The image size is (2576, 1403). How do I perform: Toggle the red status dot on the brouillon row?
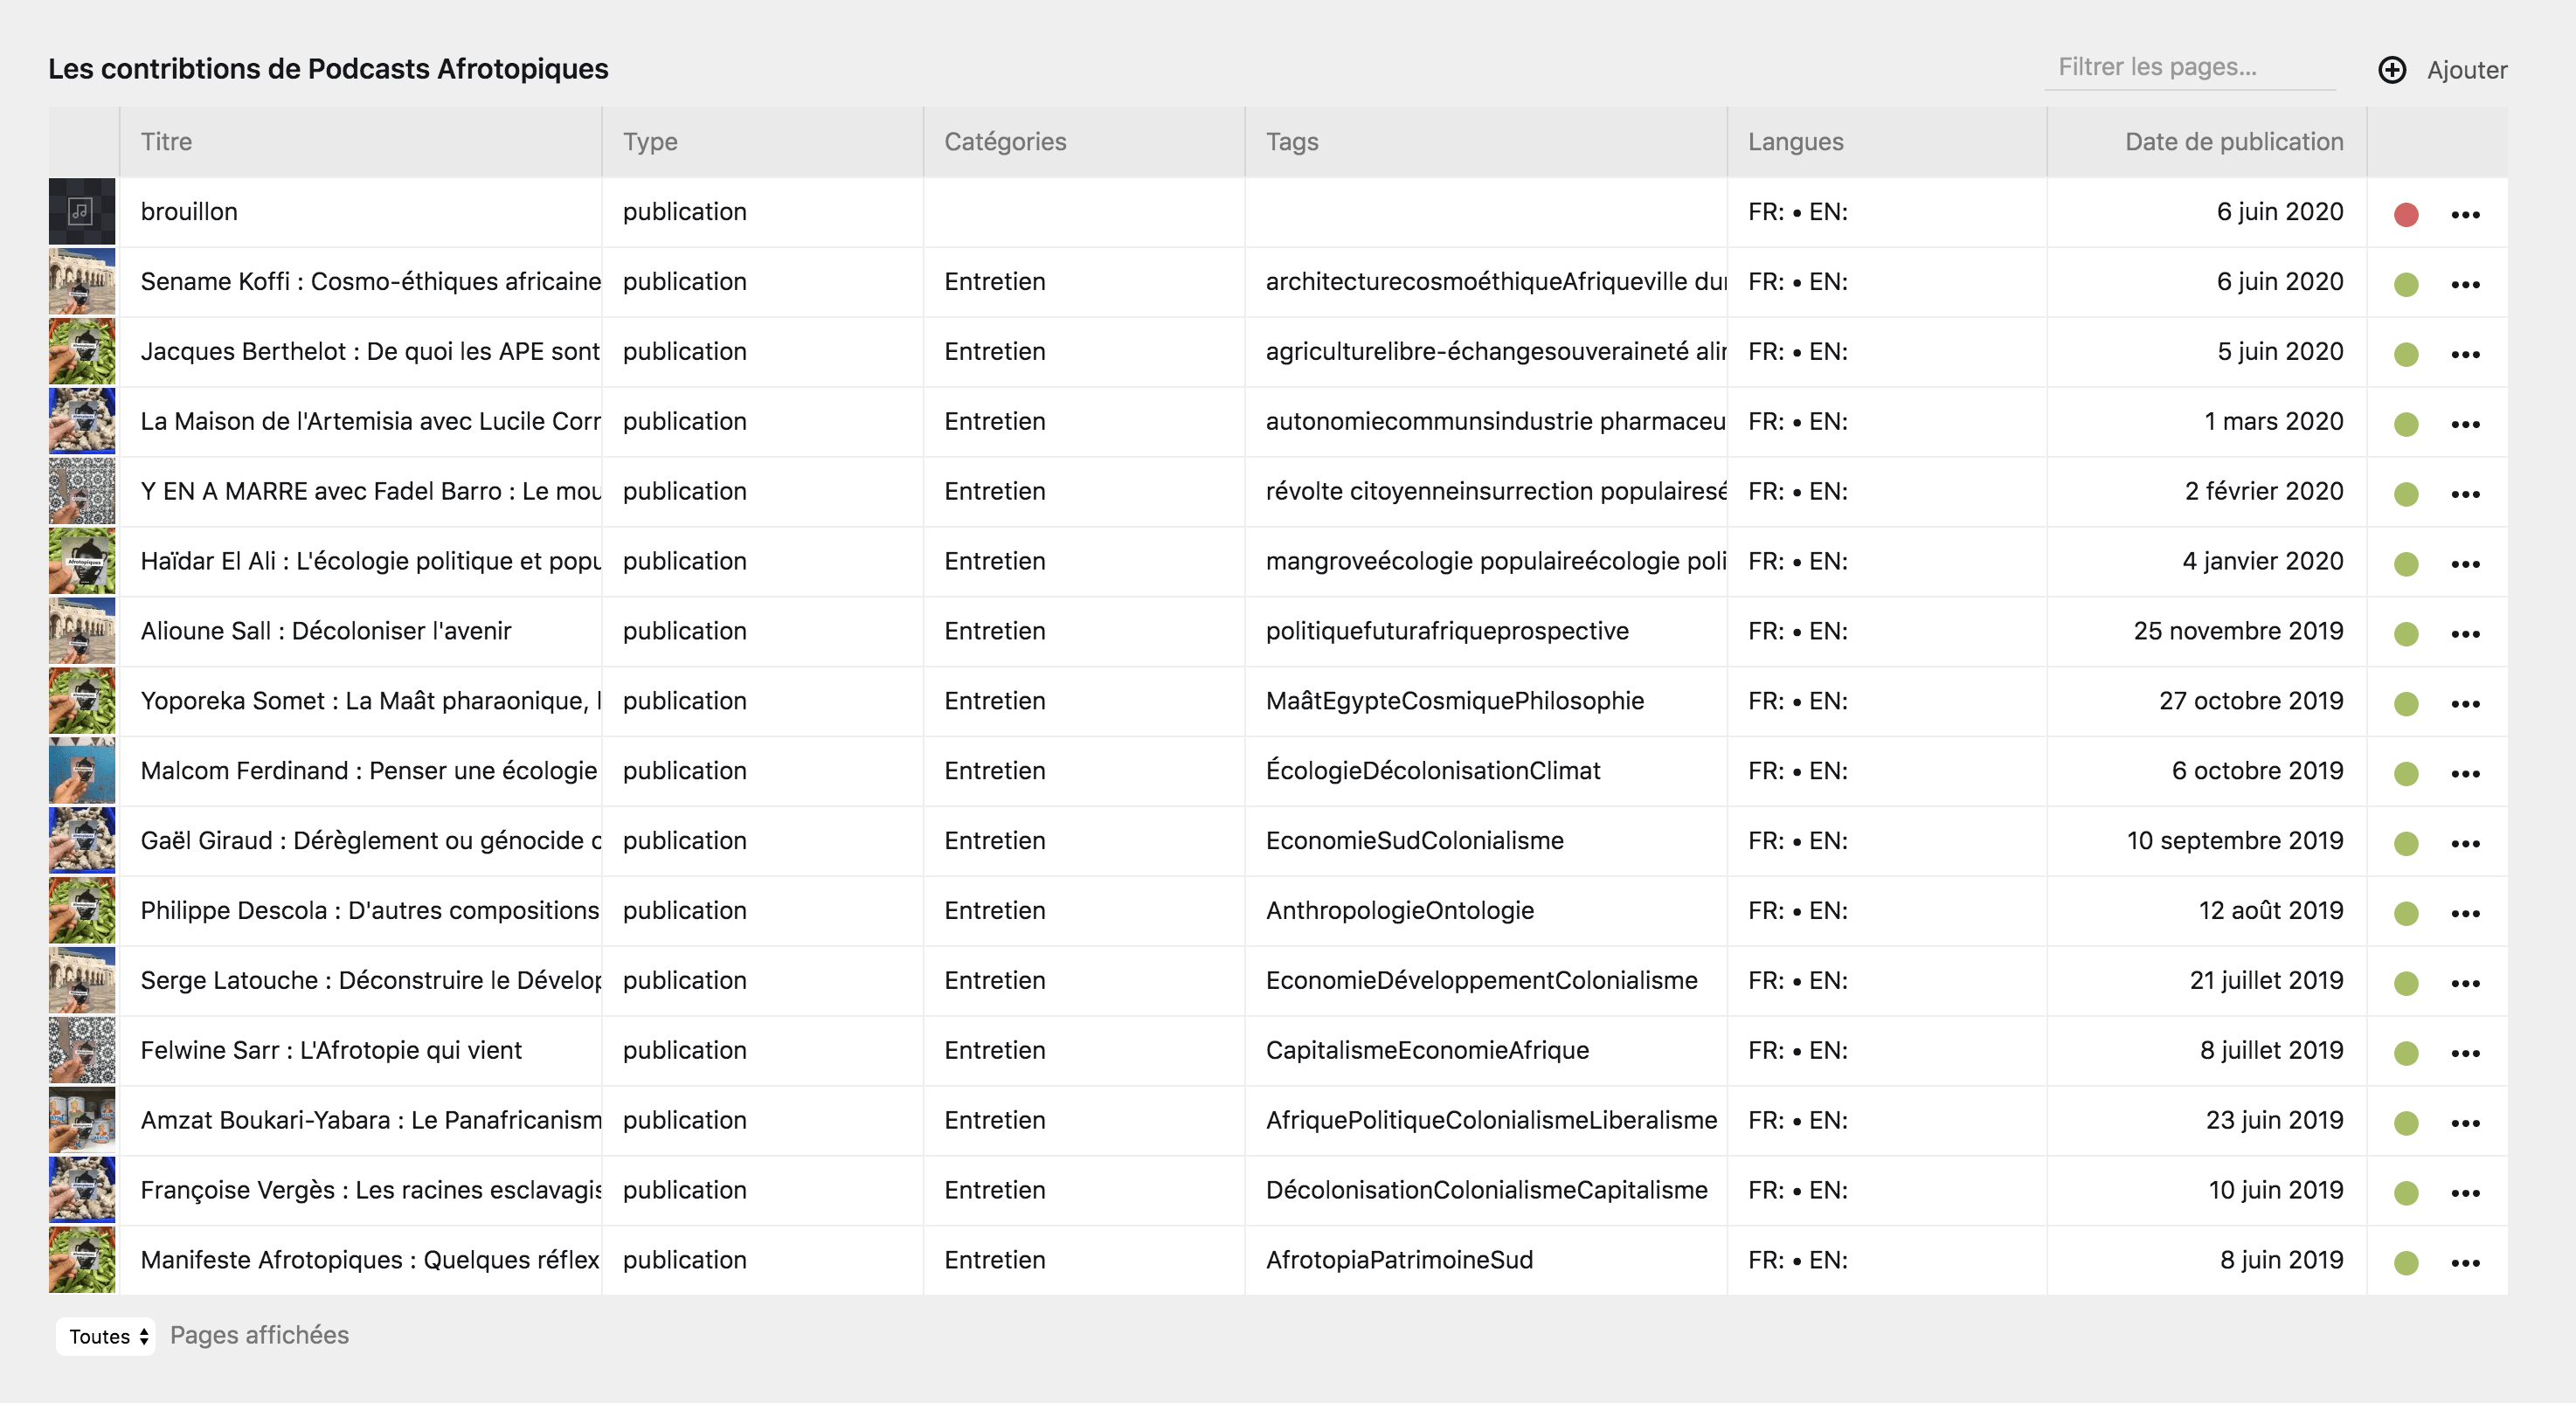pos(2407,212)
